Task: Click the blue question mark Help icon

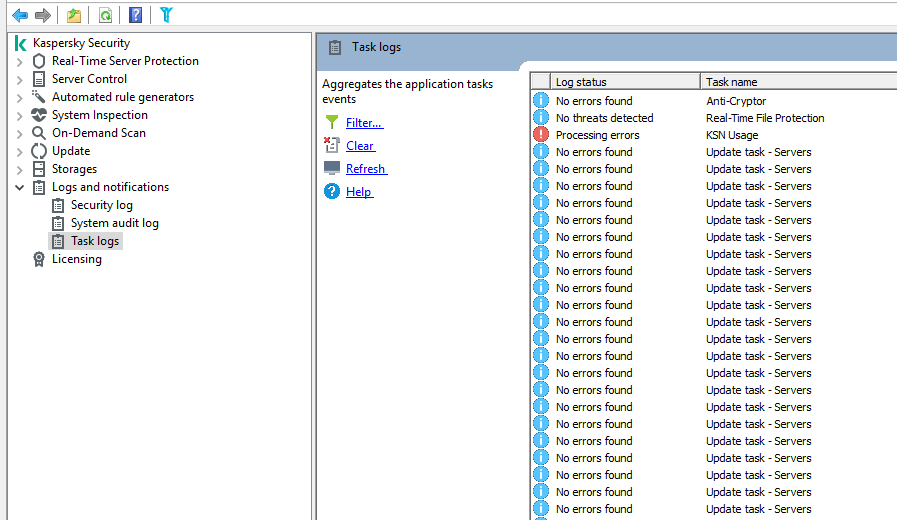Action: coord(332,191)
